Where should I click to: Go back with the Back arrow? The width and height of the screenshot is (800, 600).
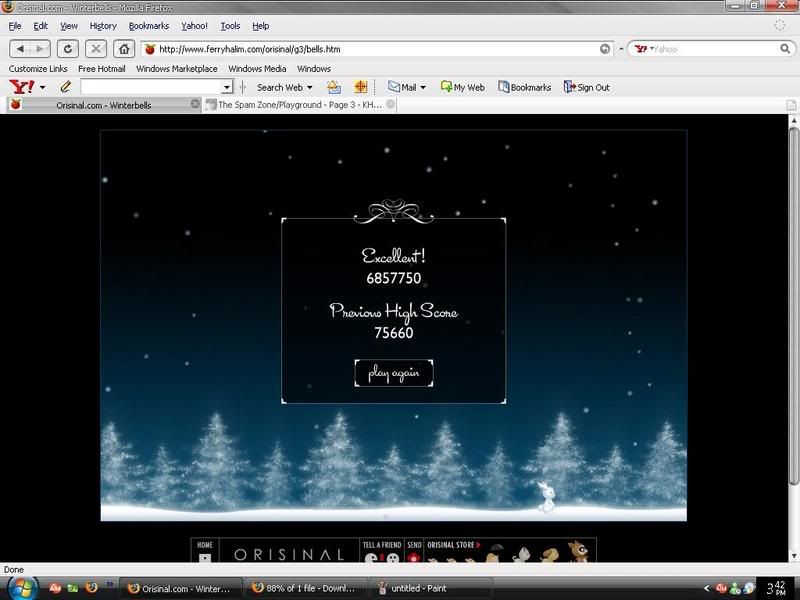coord(20,49)
